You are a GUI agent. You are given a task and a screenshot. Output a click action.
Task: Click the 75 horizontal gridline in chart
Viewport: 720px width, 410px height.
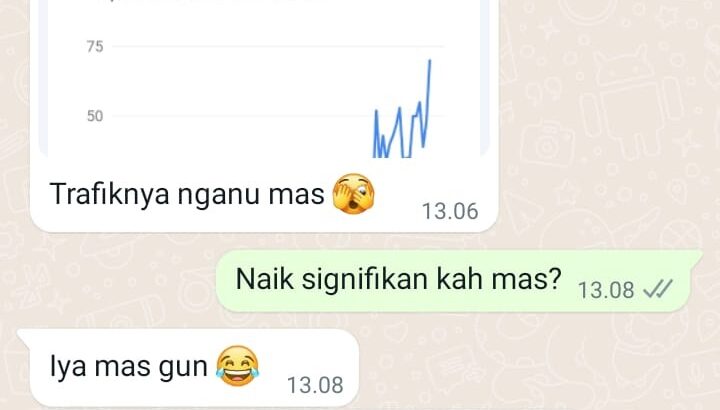(278, 46)
